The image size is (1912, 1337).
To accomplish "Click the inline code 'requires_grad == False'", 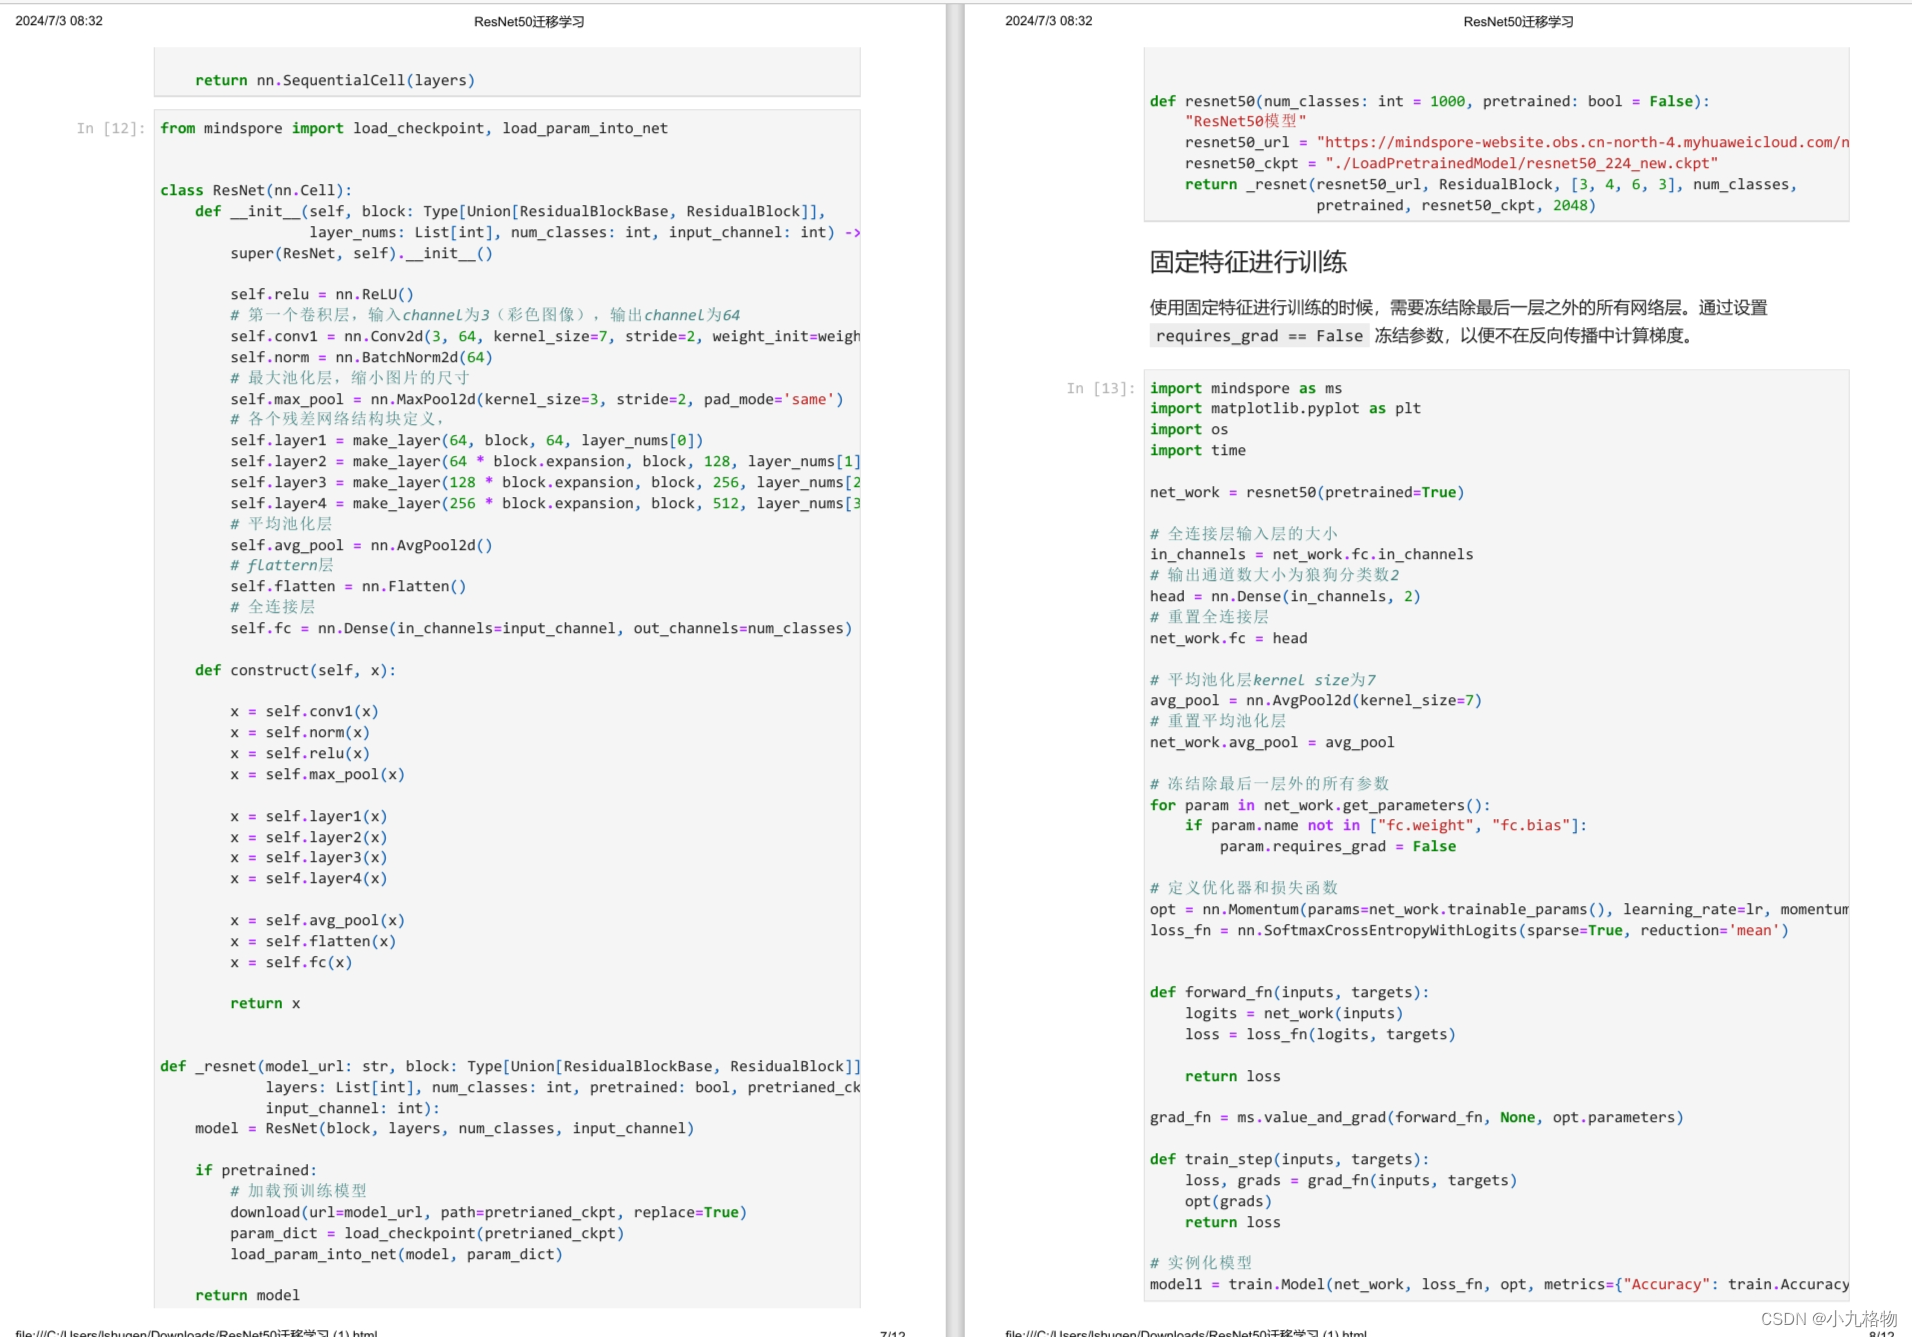I will (1259, 336).
